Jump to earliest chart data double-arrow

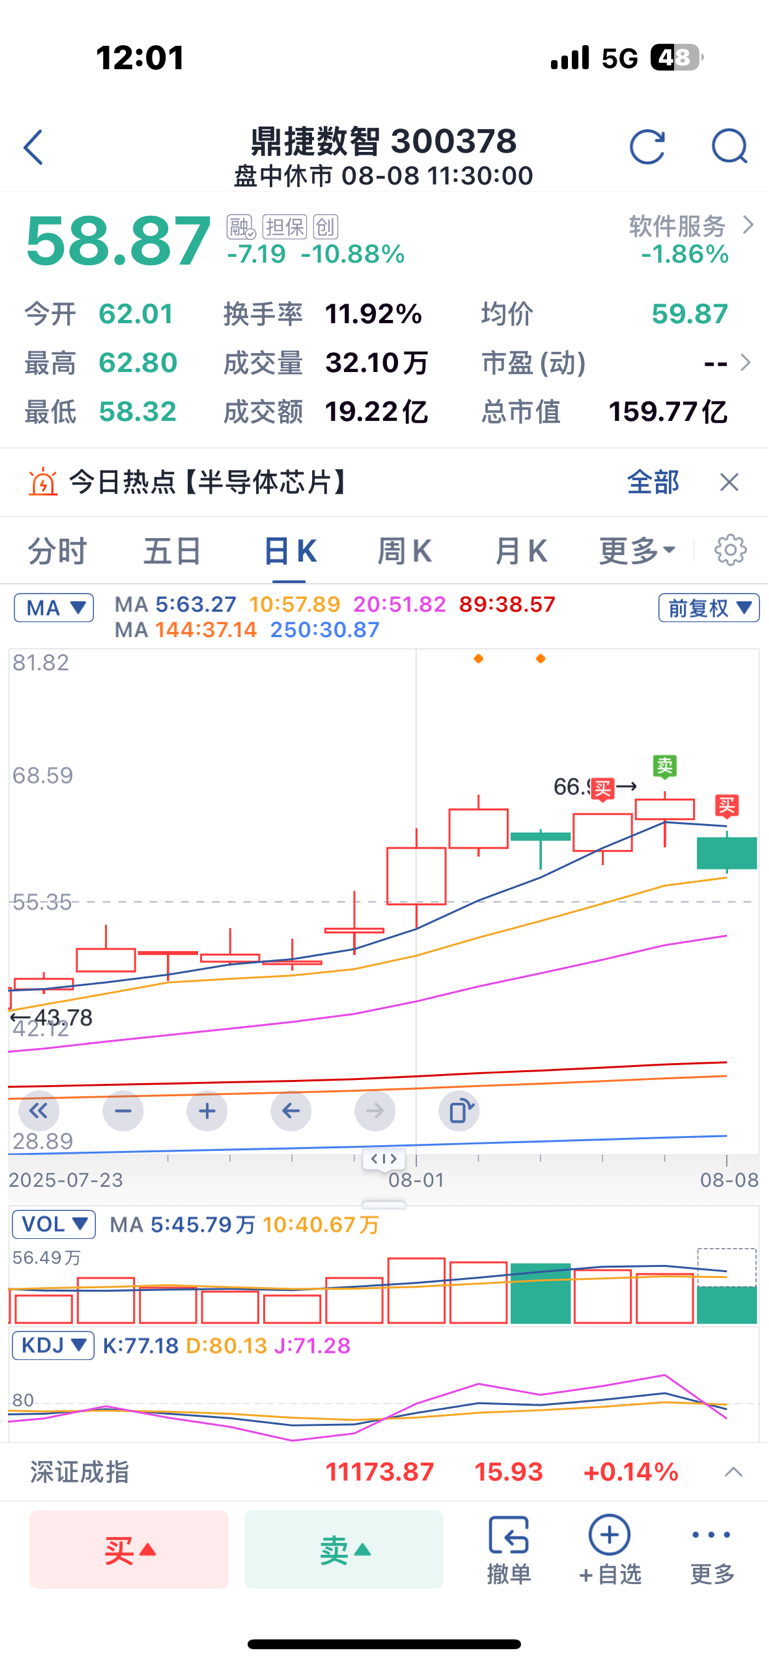[x=38, y=1111]
